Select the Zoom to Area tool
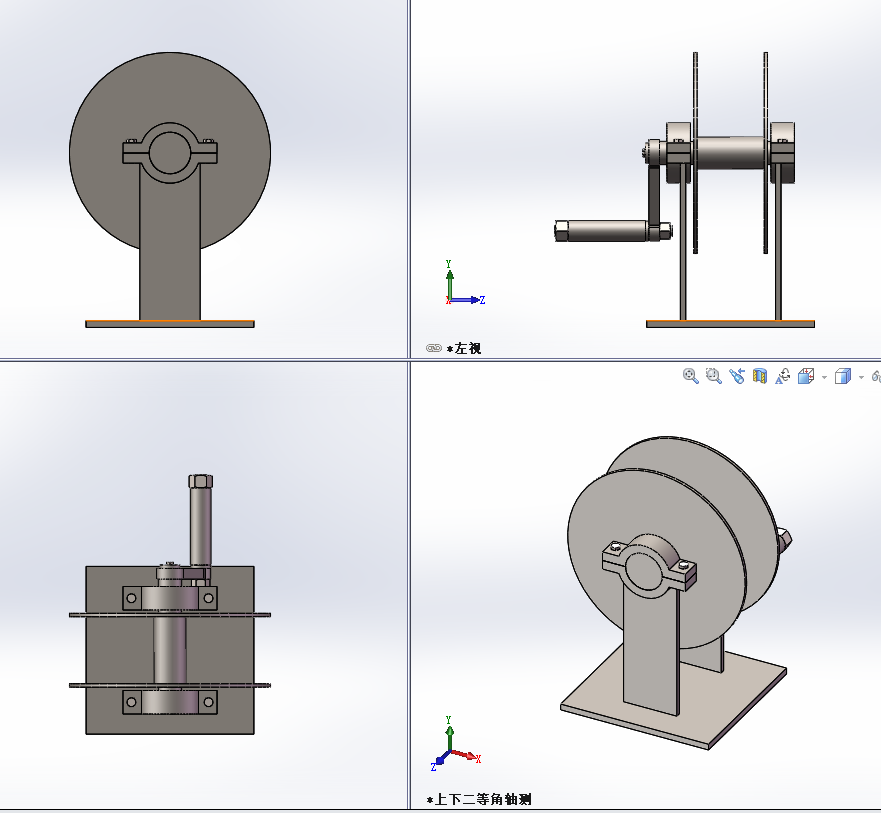This screenshot has height=813, width=881. (x=714, y=376)
